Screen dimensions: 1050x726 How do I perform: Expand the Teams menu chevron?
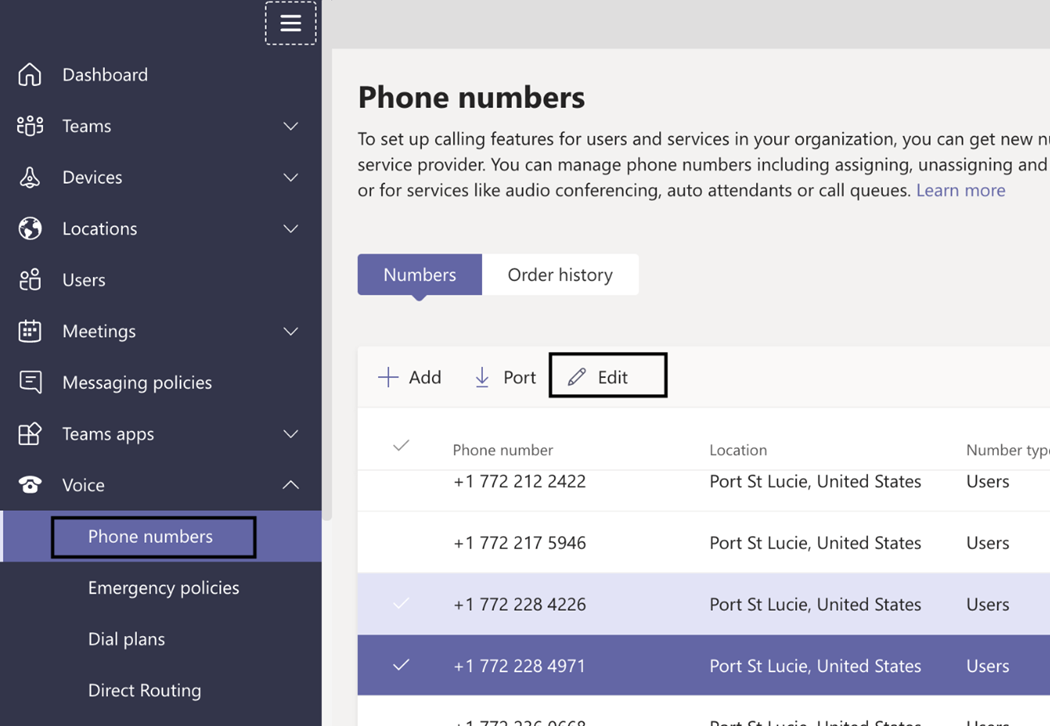290,126
